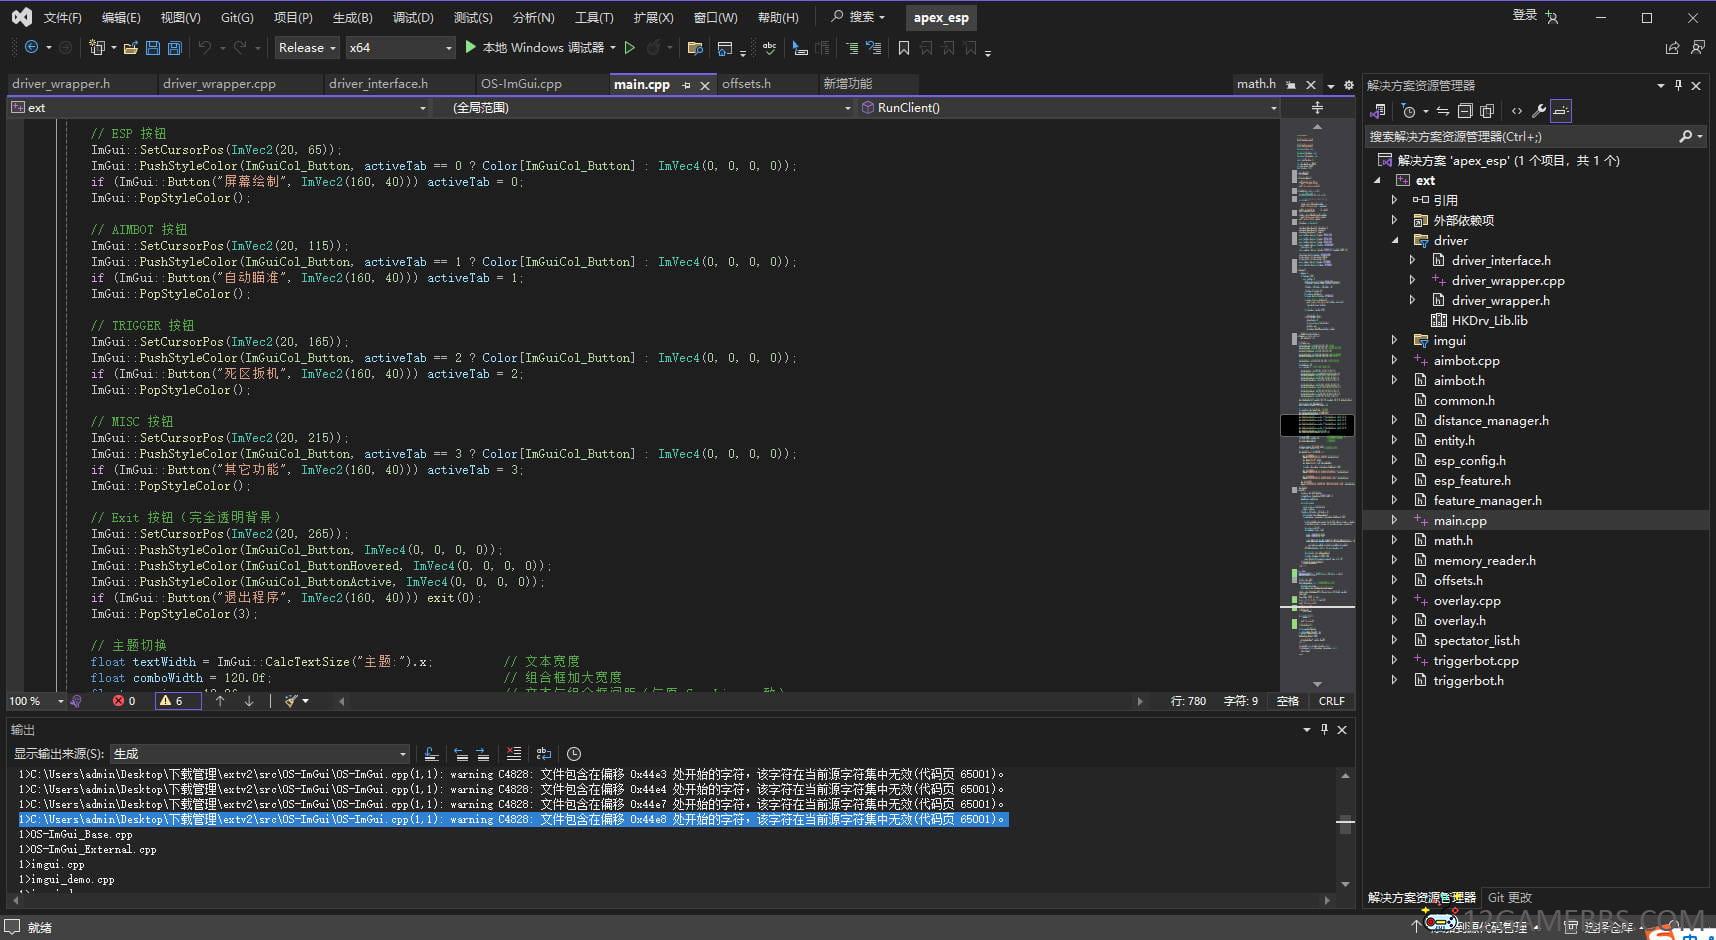Click Clear All icon in Output panel

513,754
